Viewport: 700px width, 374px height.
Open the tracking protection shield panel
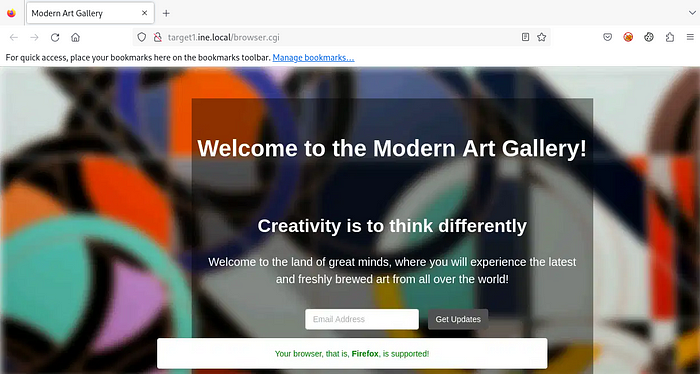point(142,37)
